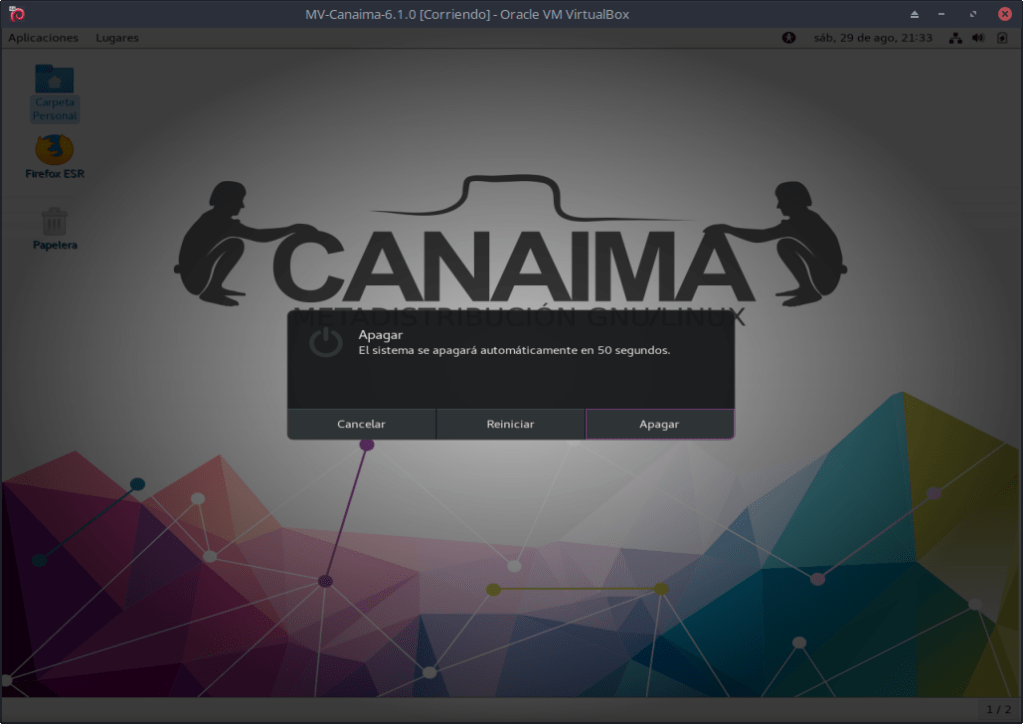Minimize the VirtualBox window
The image size is (1023, 724).
click(944, 14)
